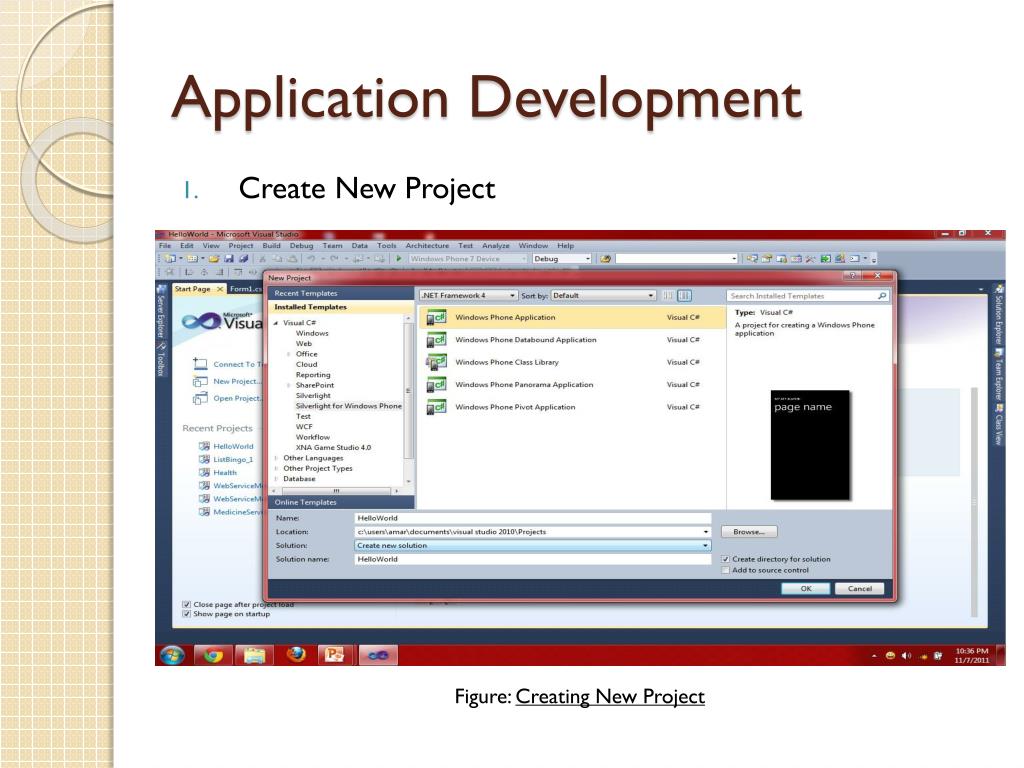Select Windows Phone Application template icon
The width and height of the screenshot is (1024, 768).
coord(436,317)
